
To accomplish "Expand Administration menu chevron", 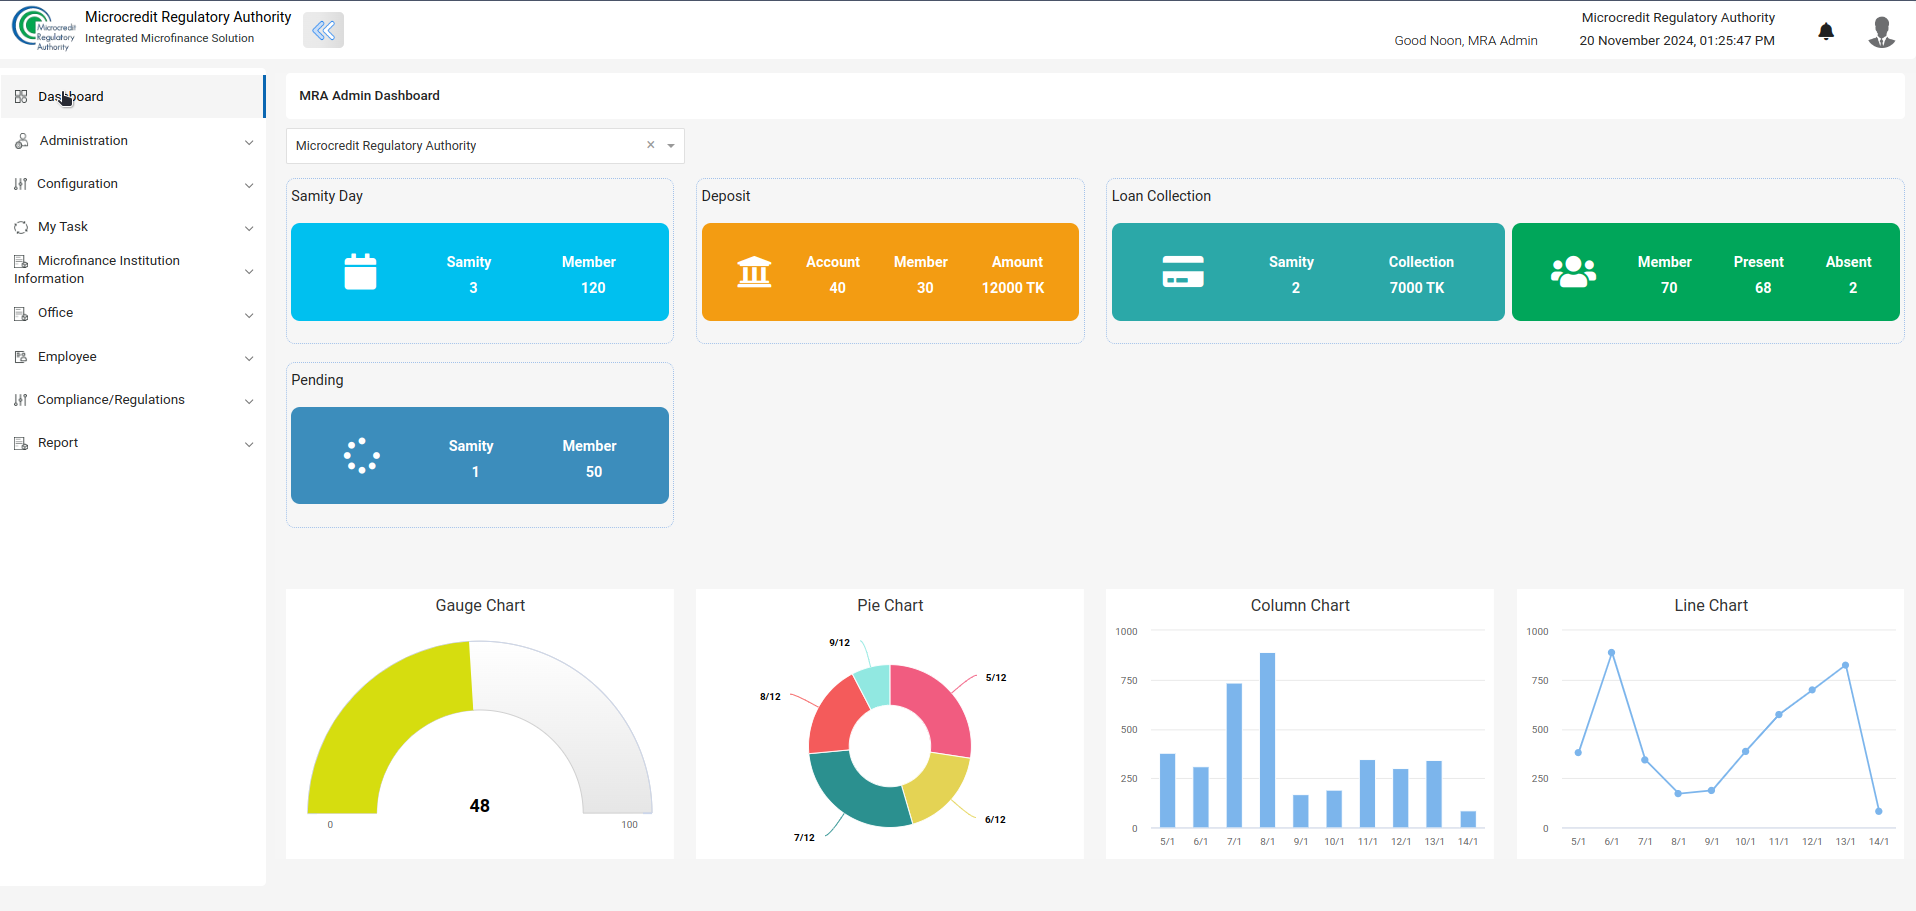I will 249,142.
